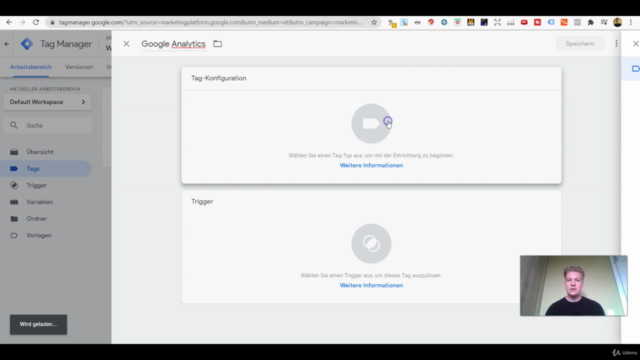
Task: Click the Suche search field
Action: tap(47, 125)
